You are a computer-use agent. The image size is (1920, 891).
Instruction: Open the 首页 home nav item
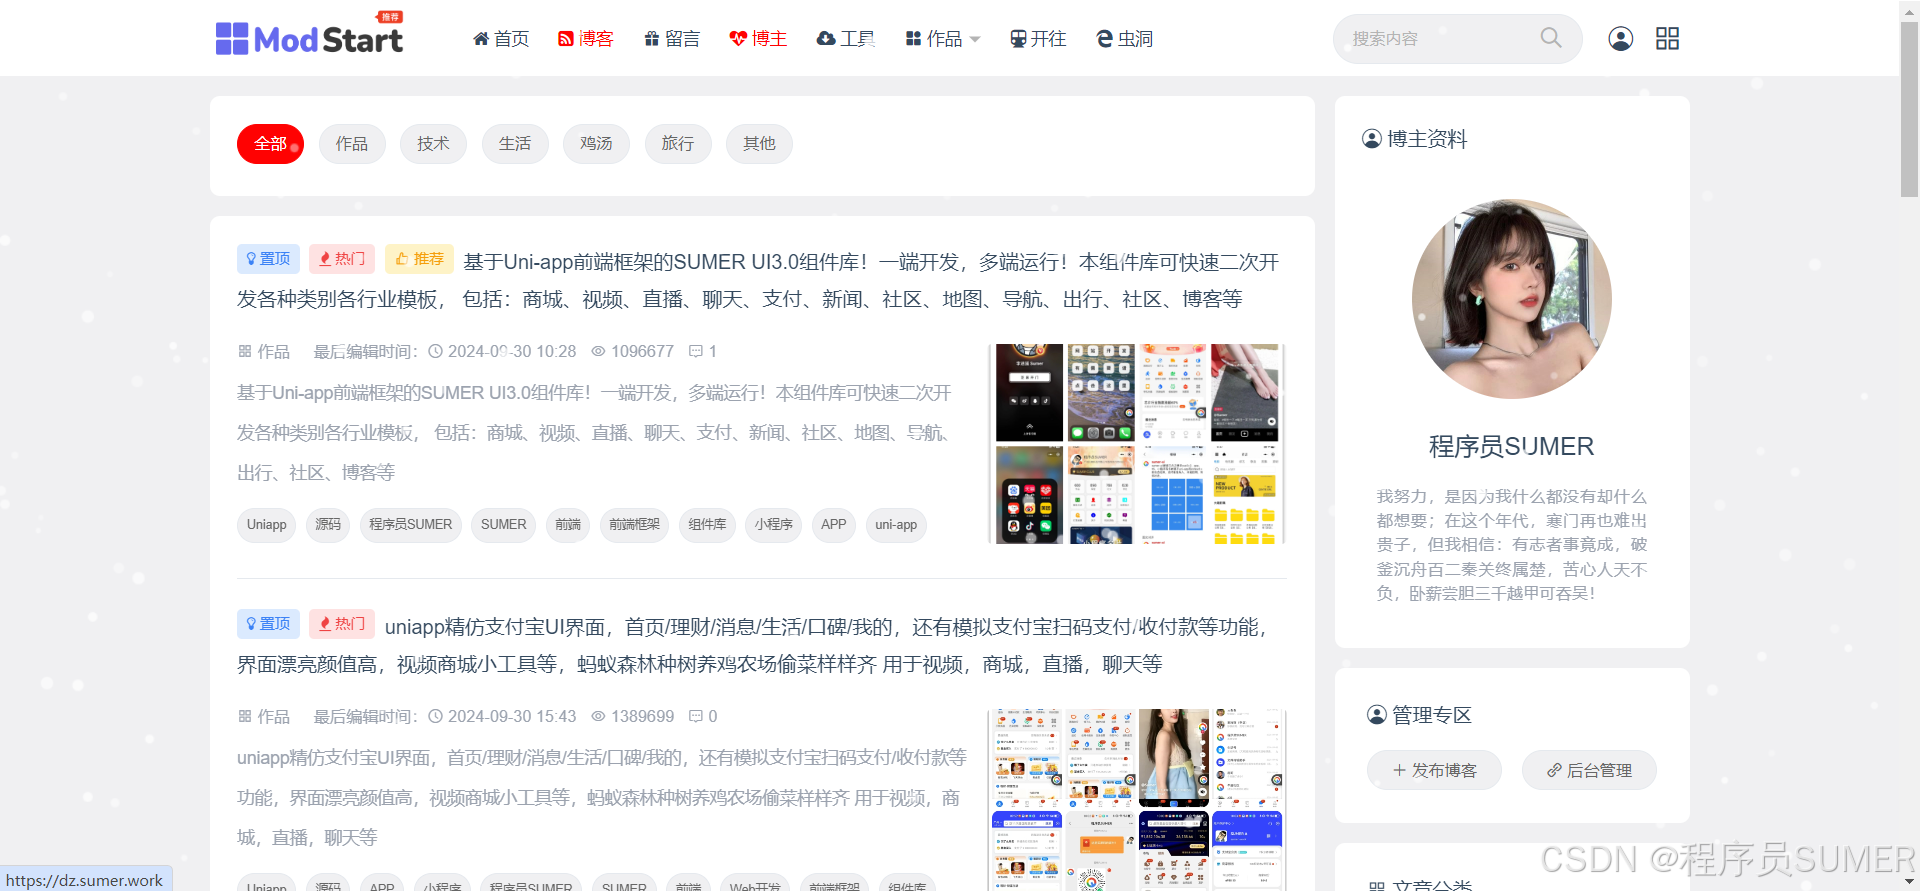tap(501, 38)
